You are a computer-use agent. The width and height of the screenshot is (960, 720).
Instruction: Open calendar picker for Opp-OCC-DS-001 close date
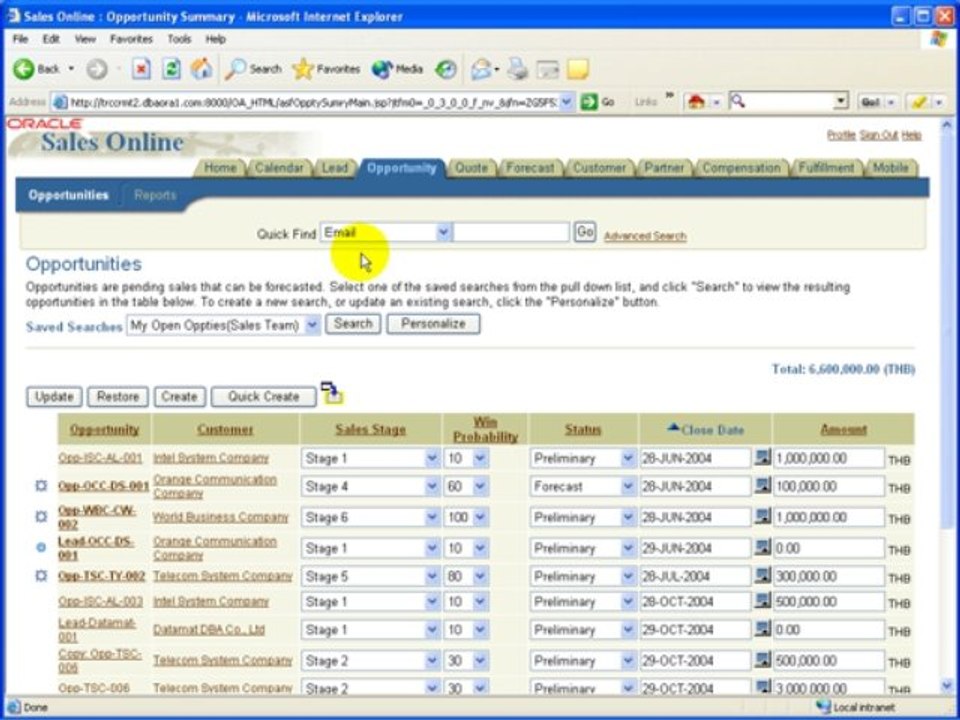point(762,486)
